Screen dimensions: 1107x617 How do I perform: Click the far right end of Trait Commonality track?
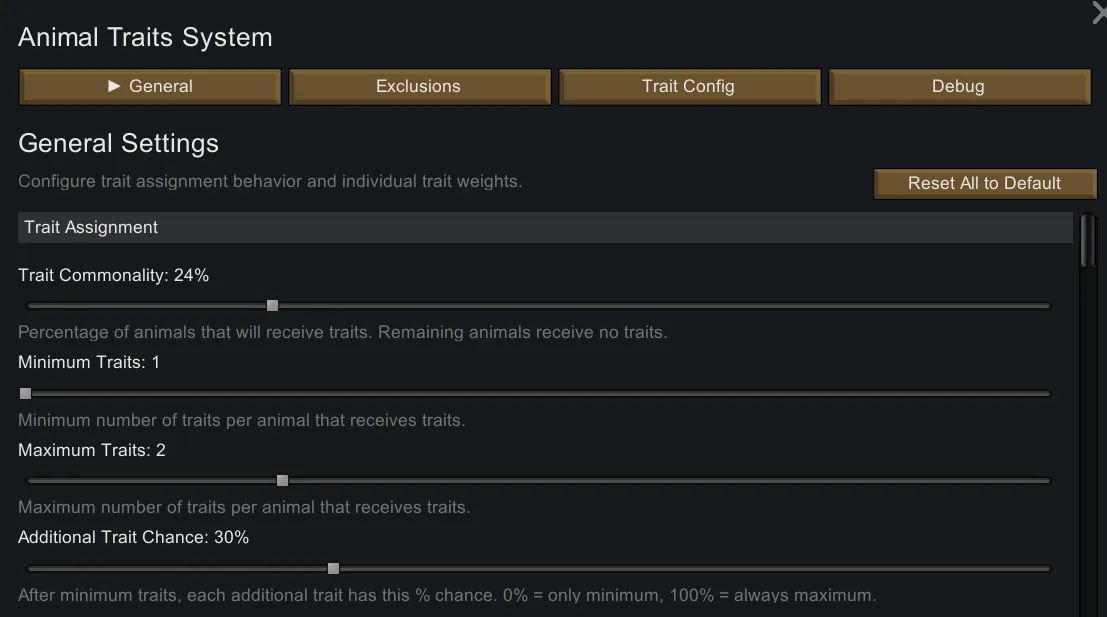(x=1047, y=306)
